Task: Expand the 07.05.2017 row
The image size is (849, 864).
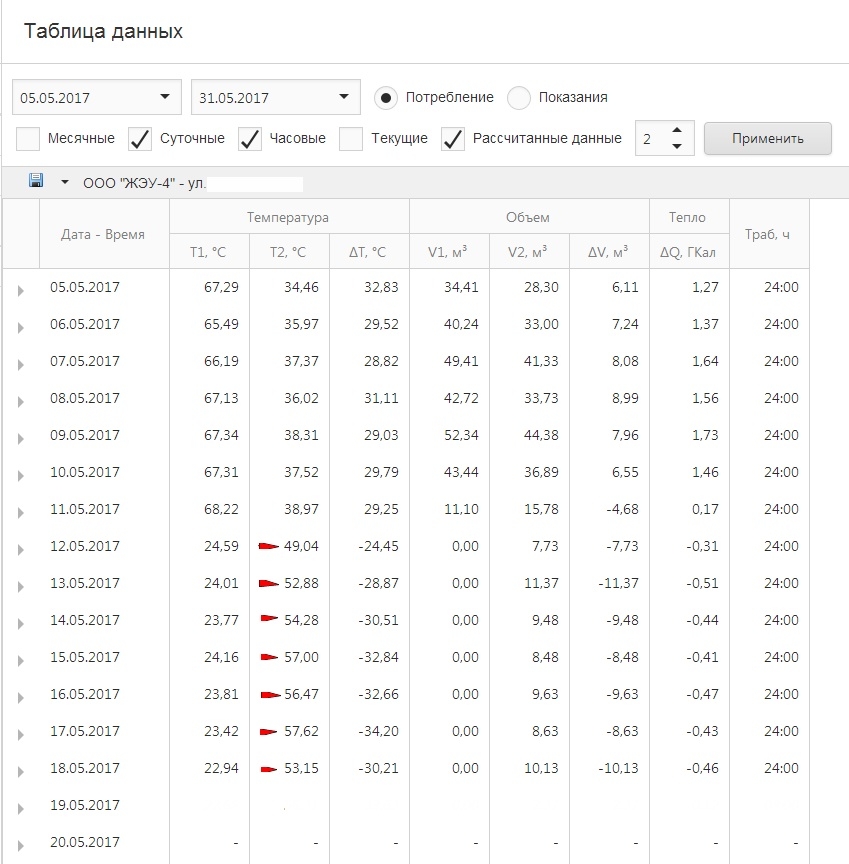Action: [20, 364]
